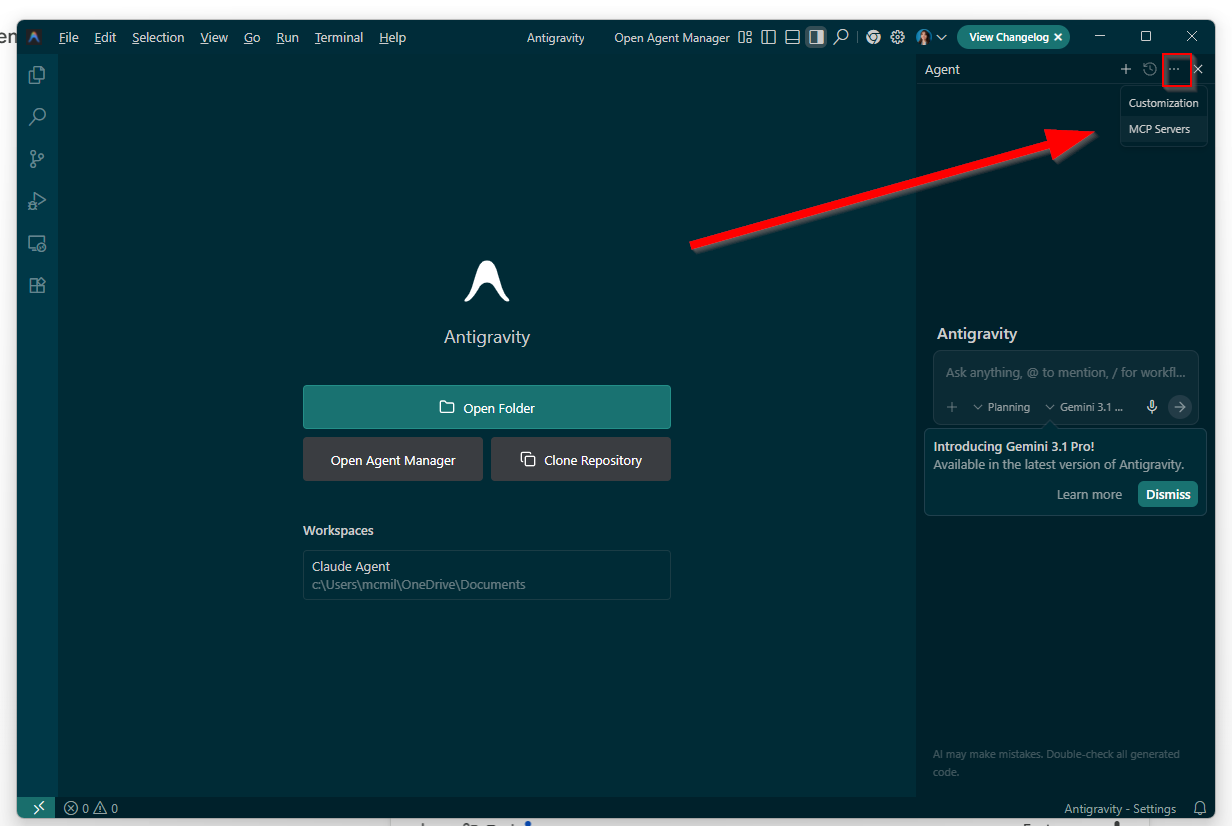Open the Go menu

[x=252, y=37]
